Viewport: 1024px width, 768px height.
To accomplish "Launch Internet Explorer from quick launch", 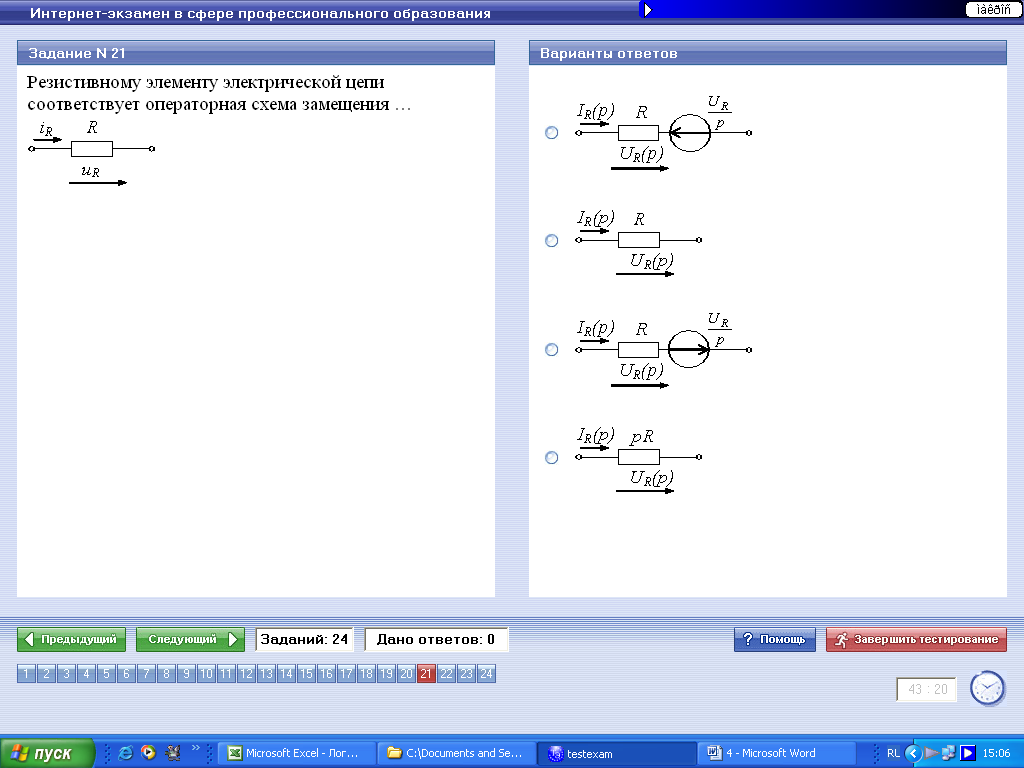I will point(125,753).
